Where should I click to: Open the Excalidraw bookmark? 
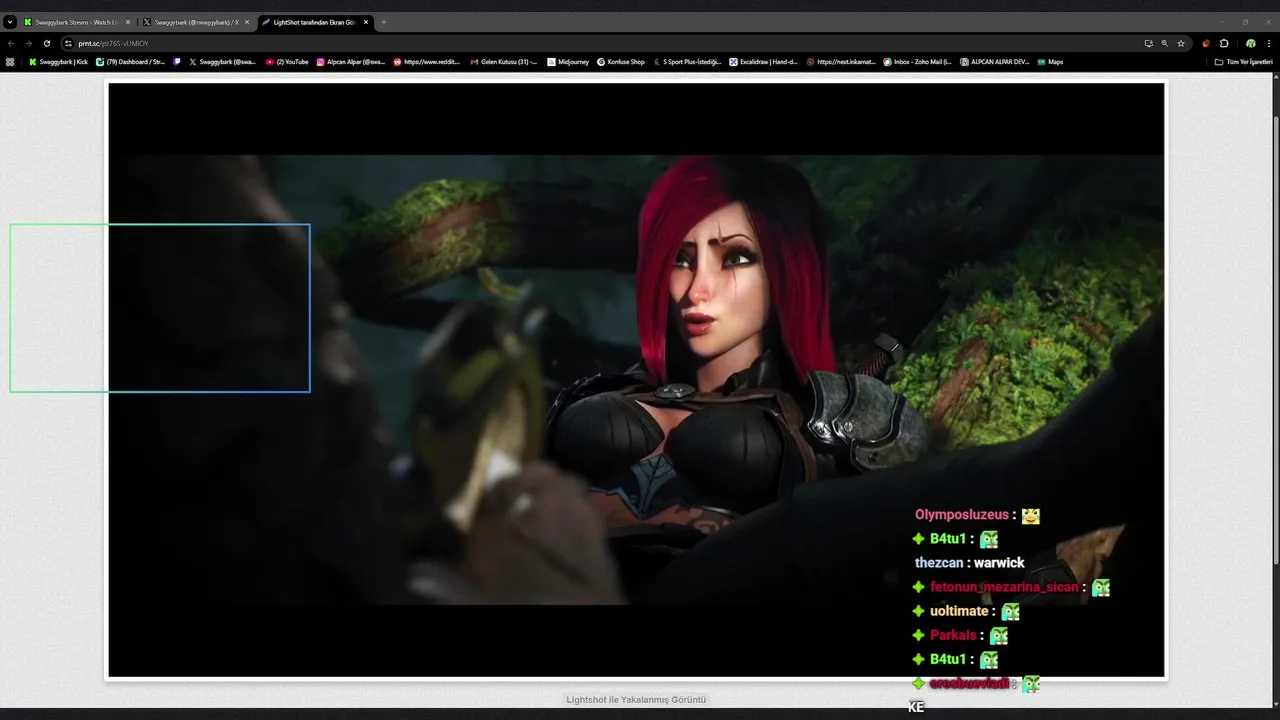[x=763, y=62]
